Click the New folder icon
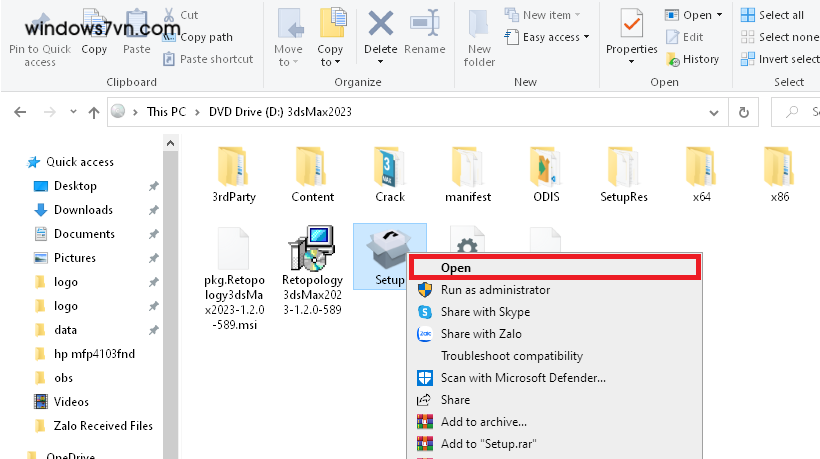 tap(479, 38)
